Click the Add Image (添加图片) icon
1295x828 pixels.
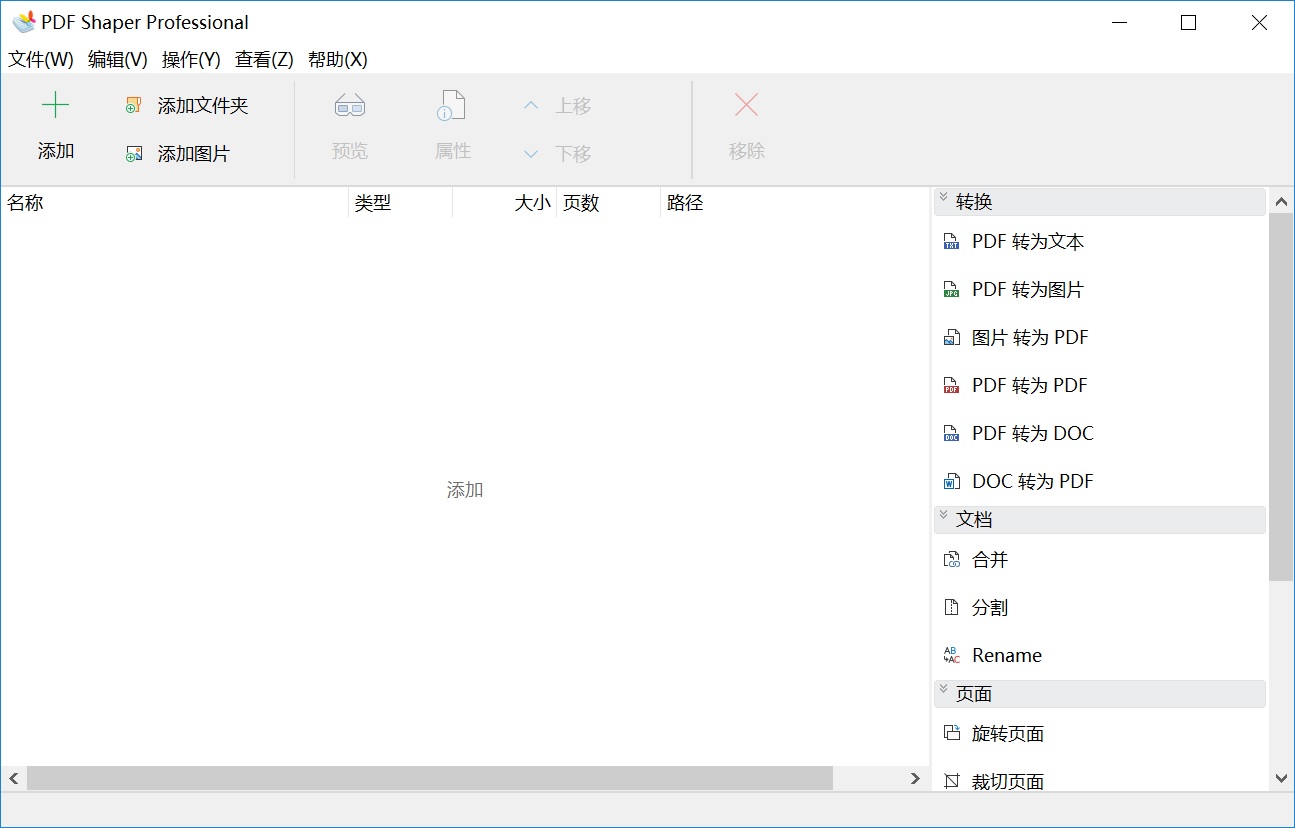(x=133, y=154)
